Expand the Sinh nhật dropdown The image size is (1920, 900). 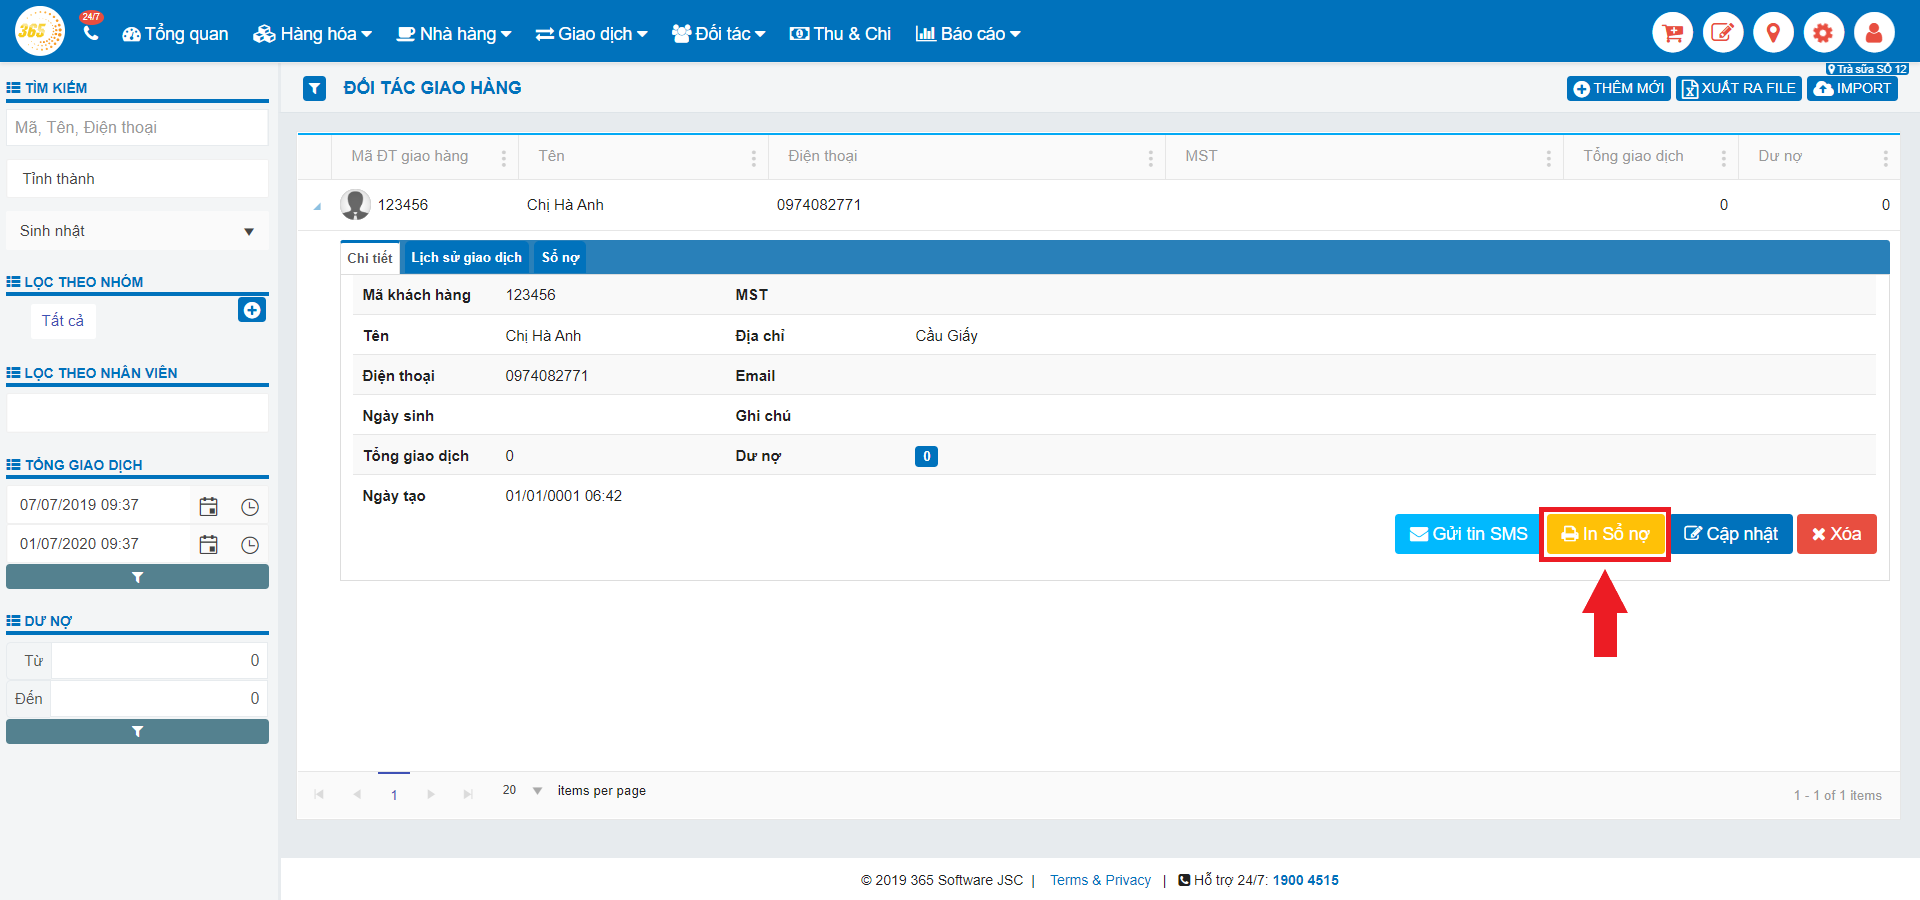coord(248,232)
